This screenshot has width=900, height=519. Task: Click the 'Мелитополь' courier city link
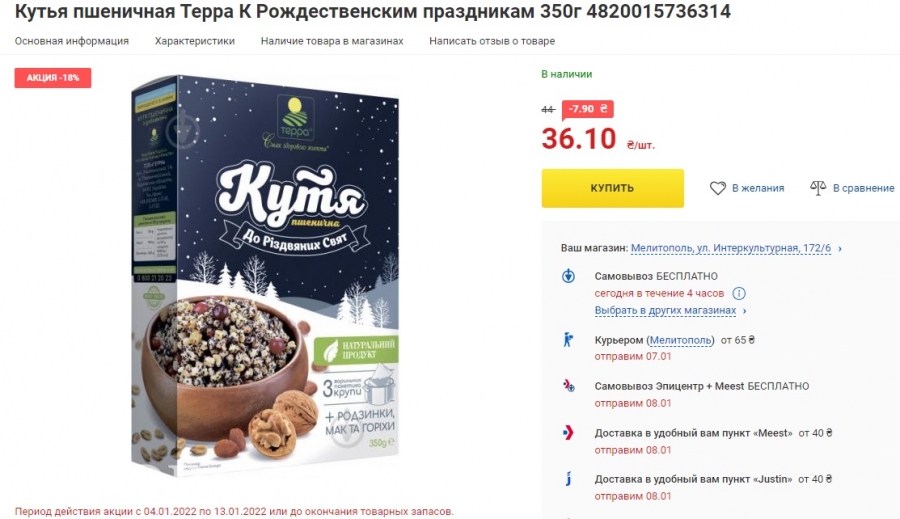pyautogui.click(x=680, y=340)
